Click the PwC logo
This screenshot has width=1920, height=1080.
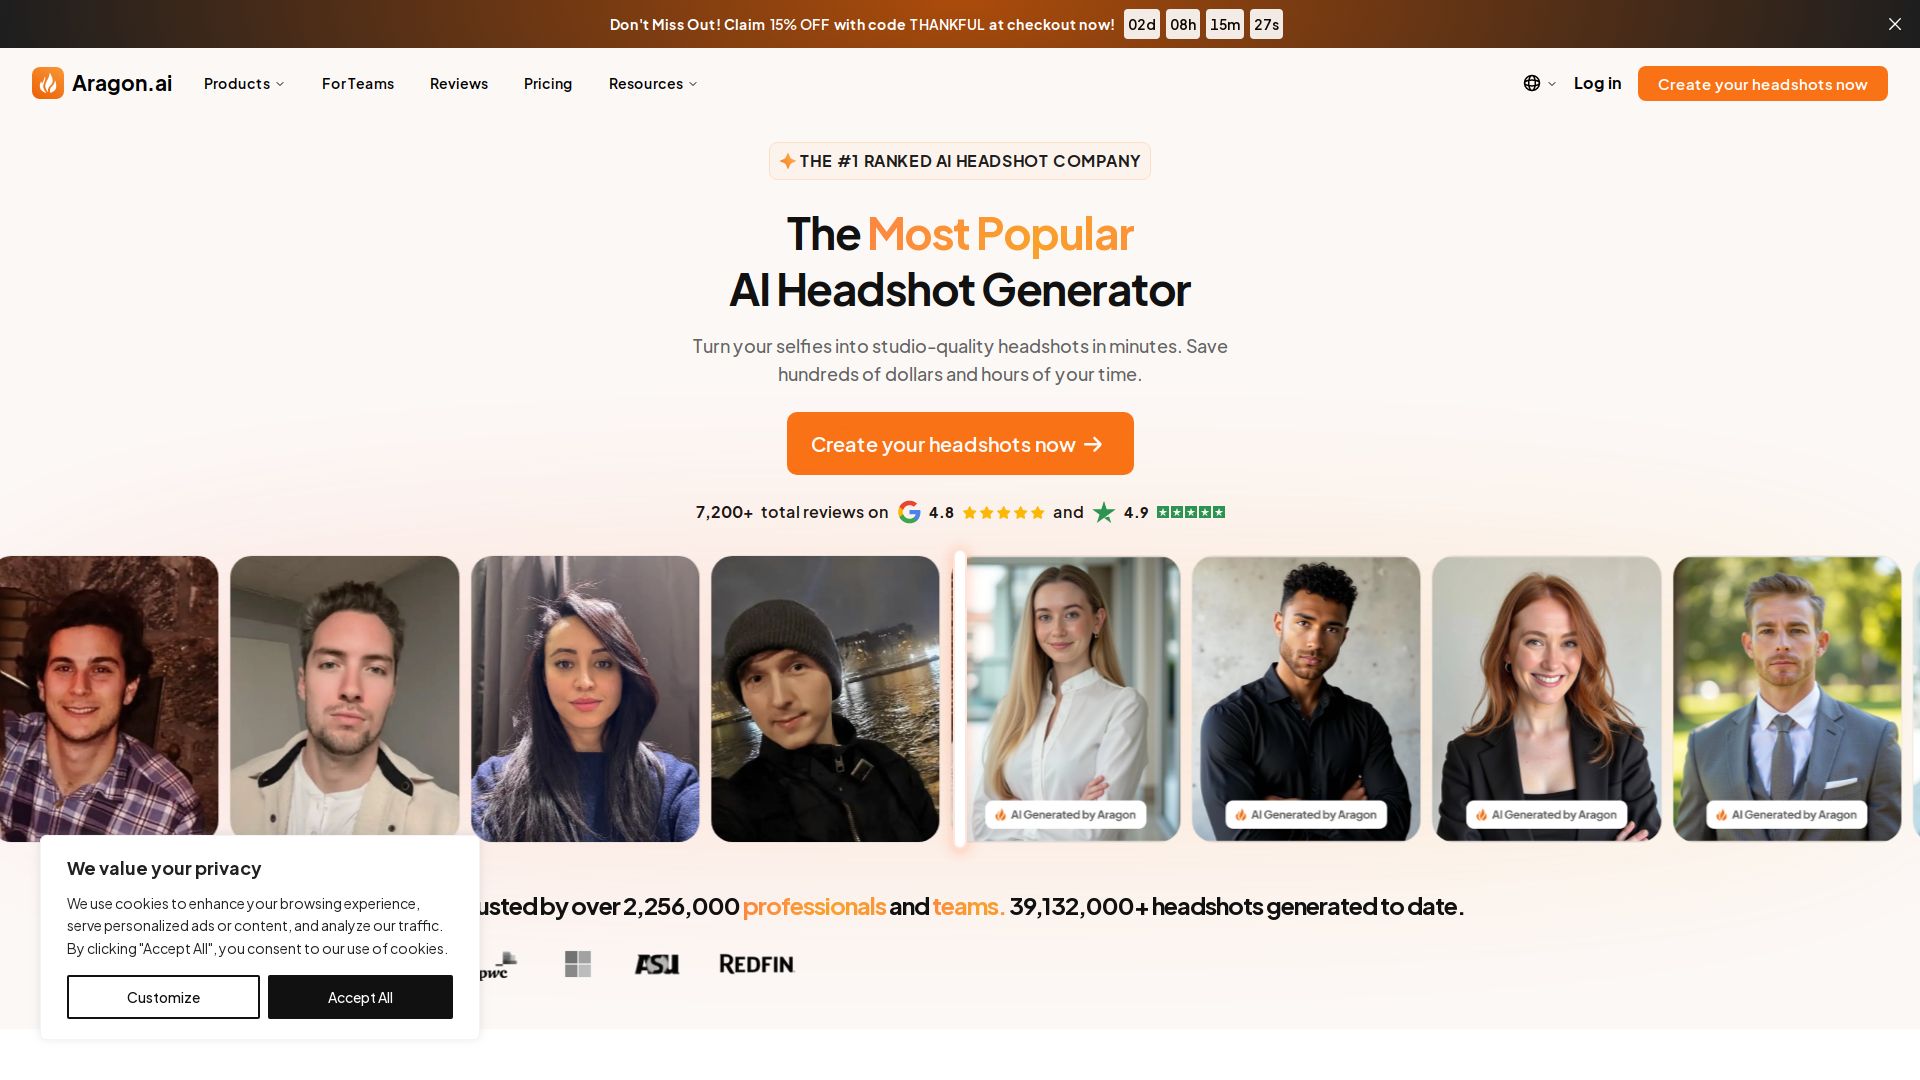[x=498, y=966]
